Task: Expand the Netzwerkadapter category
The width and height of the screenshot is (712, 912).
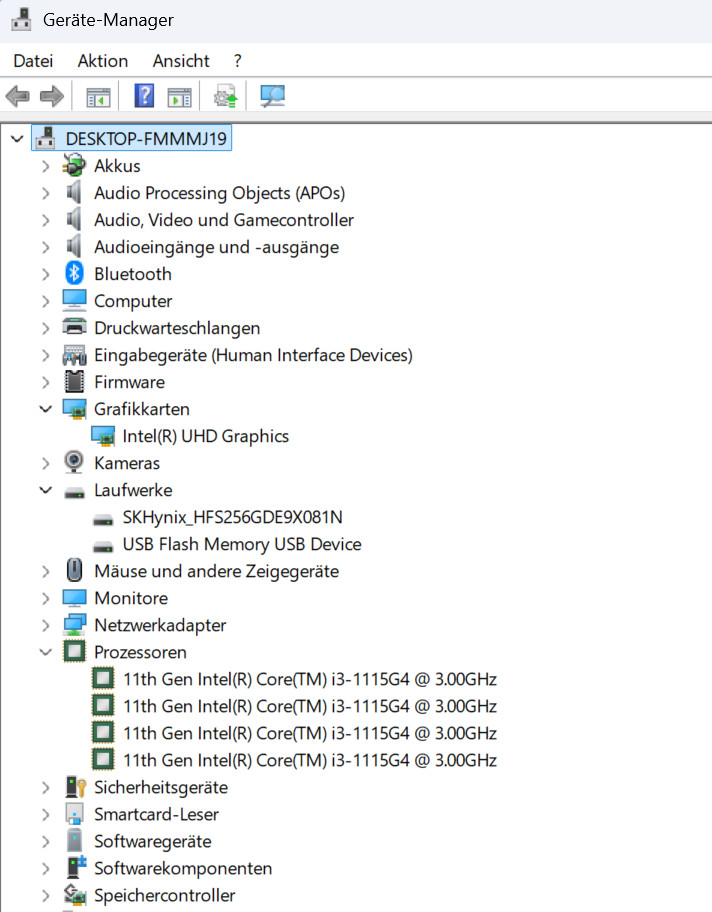Action: [x=45, y=625]
